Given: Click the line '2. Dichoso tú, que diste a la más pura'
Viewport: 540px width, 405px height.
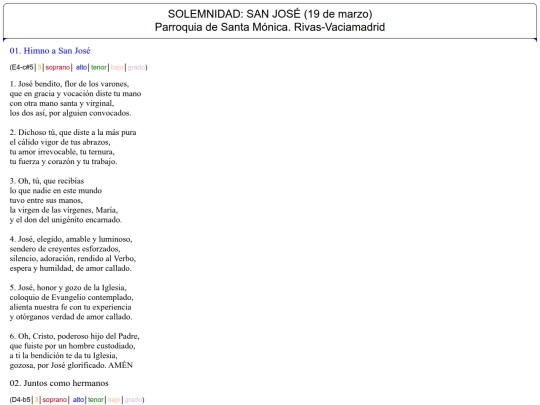Looking at the screenshot, I should tap(73, 133).
